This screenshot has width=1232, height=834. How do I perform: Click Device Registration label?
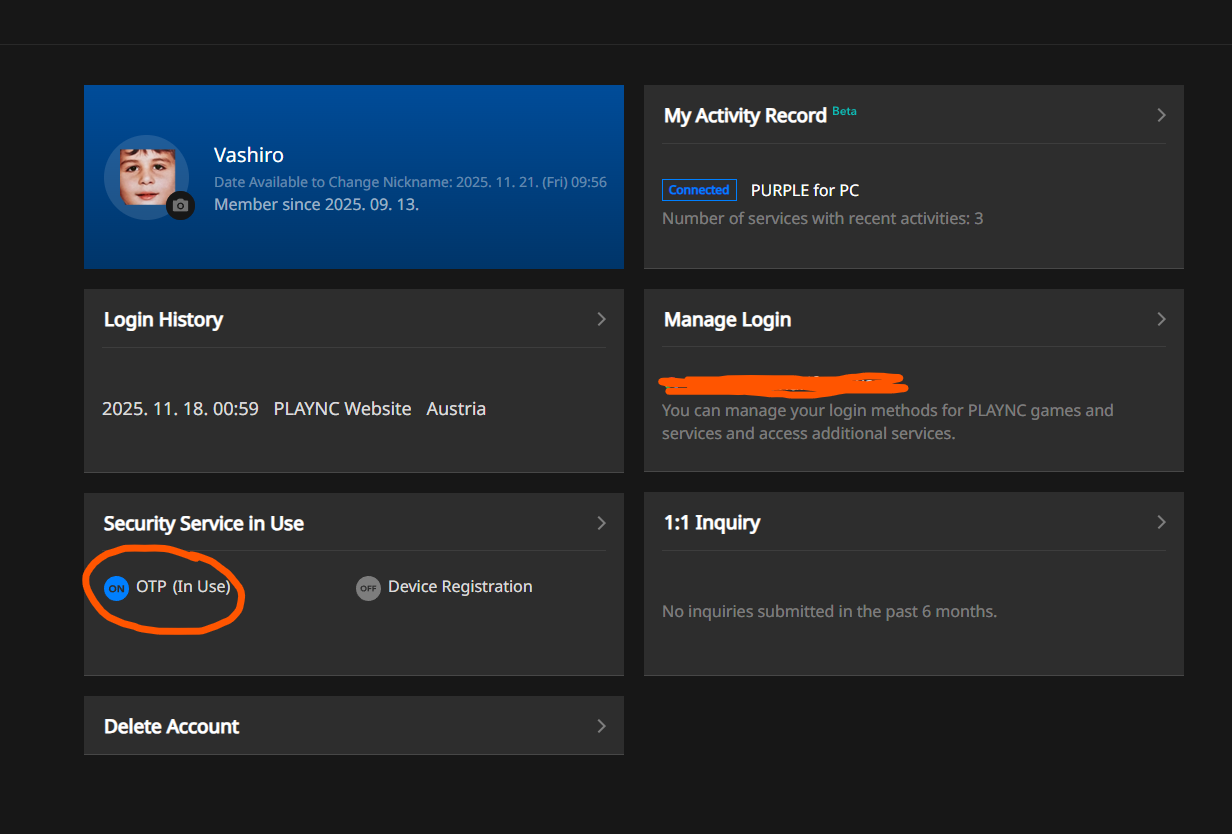pyautogui.click(x=460, y=587)
